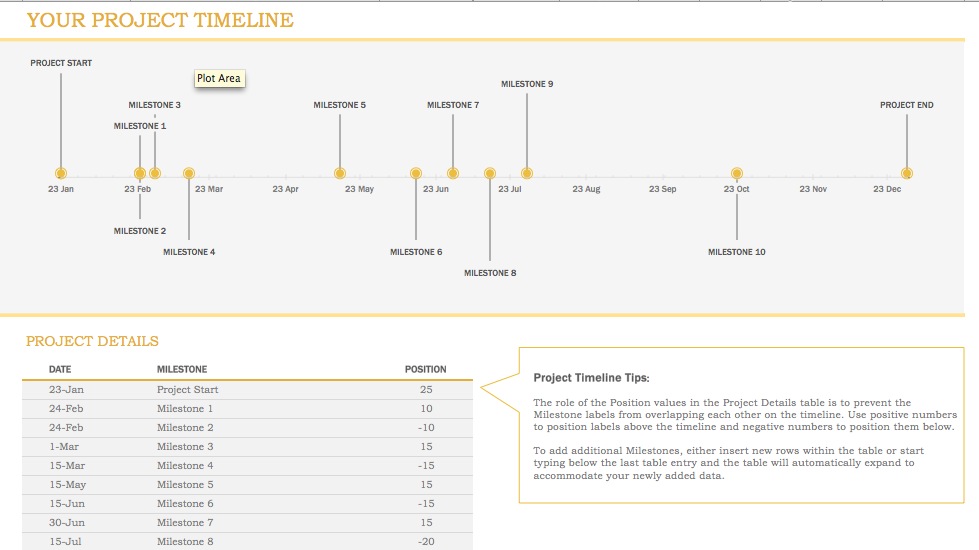Image resolution: width=979 pixels, height=550 pixels.
Task: Select the 15-Mar date cell
Action: click(x=67, y=466)
